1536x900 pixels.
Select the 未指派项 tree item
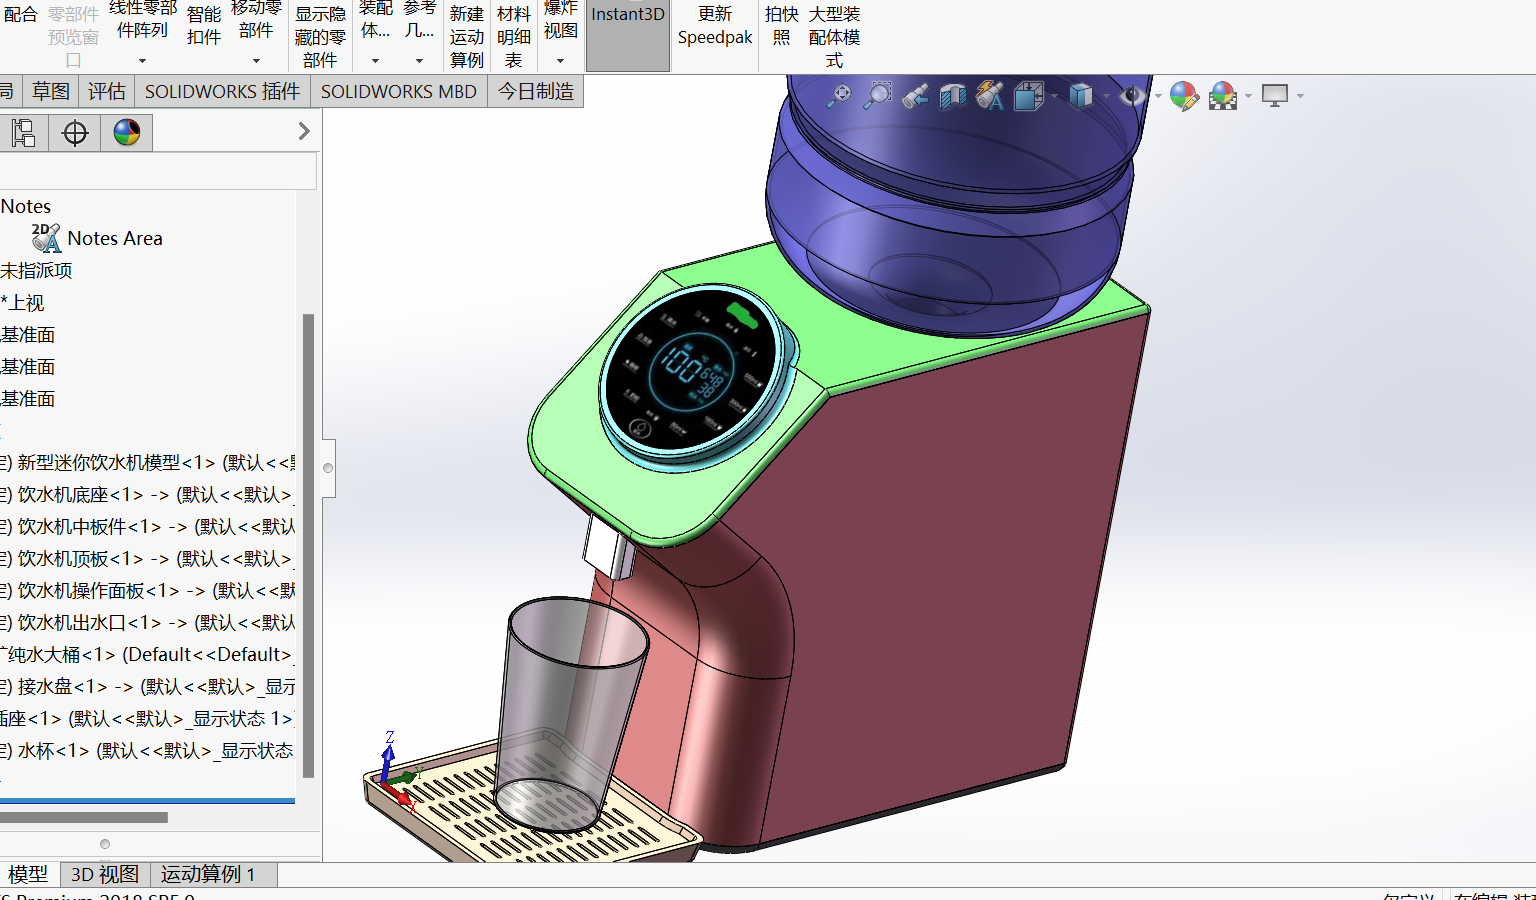coord(36,270)
